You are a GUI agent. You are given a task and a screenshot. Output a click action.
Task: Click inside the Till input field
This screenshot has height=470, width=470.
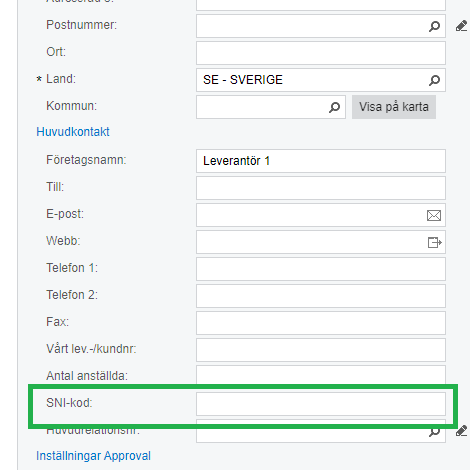[x=321, y=188]
